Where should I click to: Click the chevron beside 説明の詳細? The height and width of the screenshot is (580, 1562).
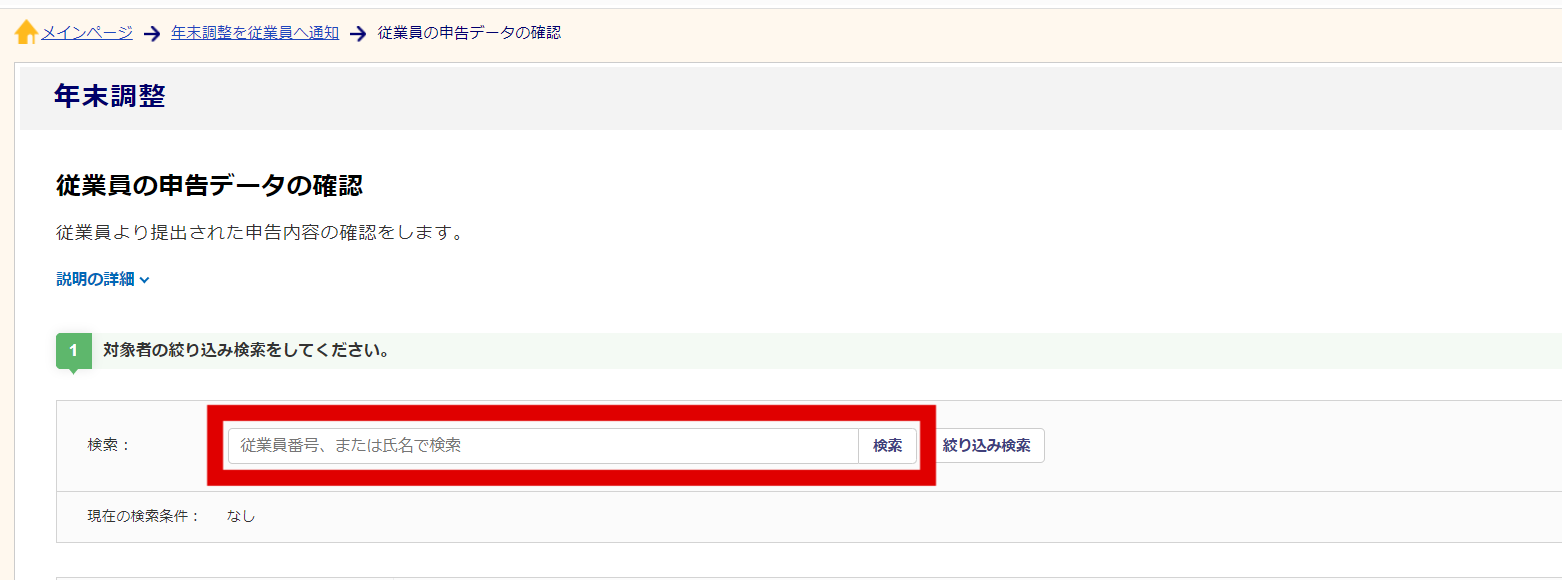point(145,281)
